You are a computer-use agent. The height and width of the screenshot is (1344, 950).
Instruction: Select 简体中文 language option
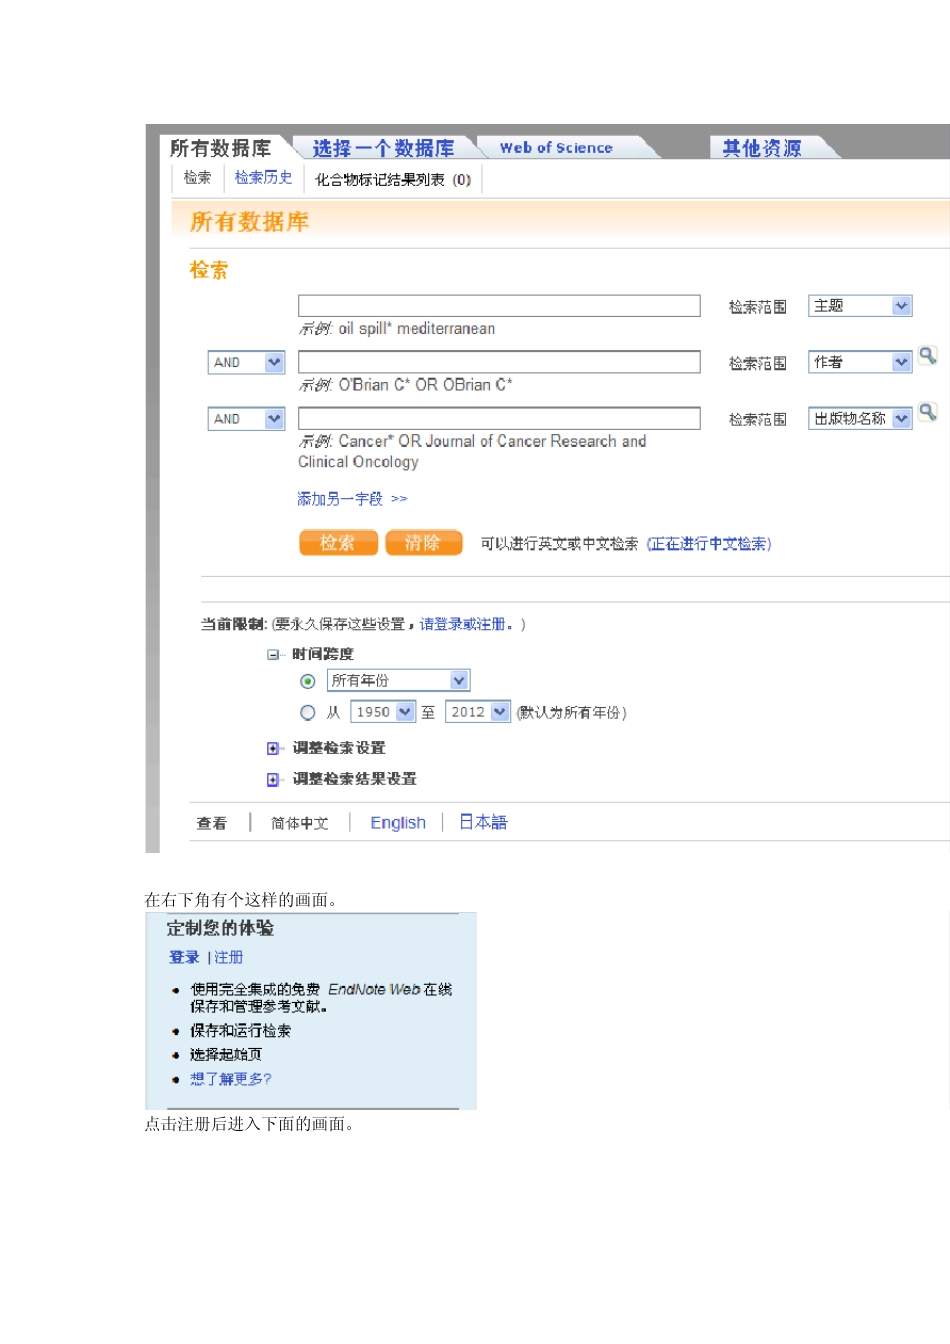[300, 823]
